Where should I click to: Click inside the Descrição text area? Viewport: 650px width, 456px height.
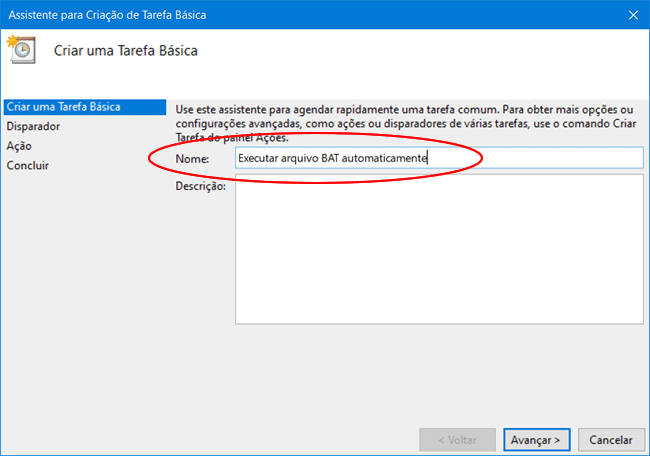click(x=439, y=249)
